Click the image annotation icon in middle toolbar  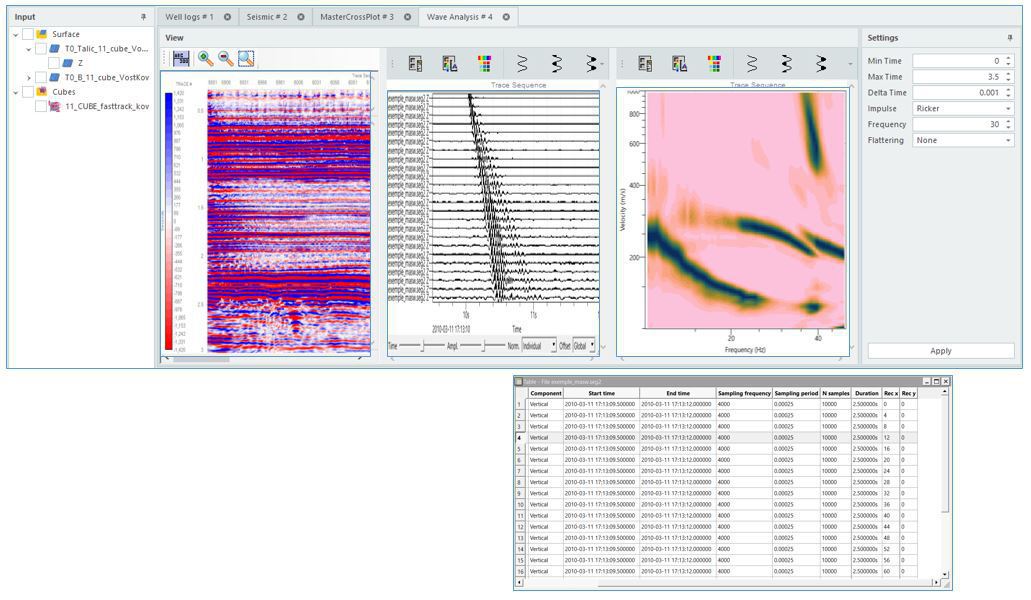tap(450, 64)
